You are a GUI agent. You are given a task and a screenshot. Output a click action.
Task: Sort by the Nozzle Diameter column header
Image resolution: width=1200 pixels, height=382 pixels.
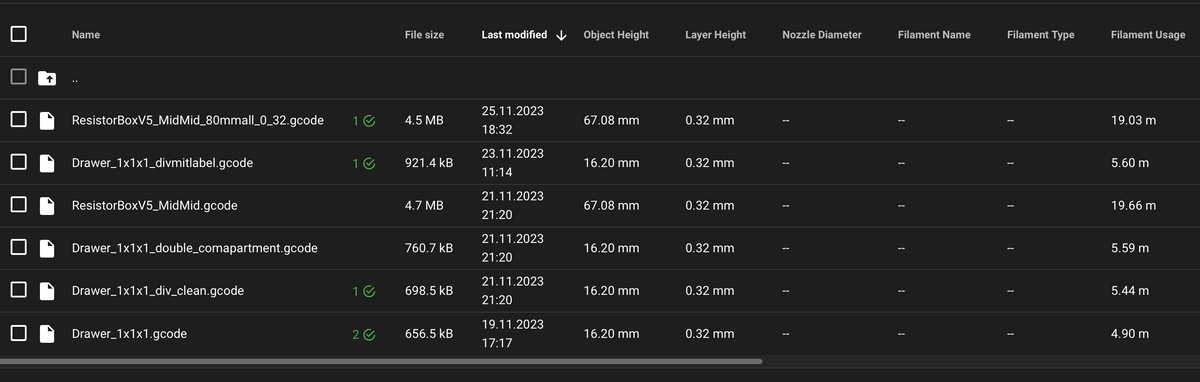tap(822, 35)
